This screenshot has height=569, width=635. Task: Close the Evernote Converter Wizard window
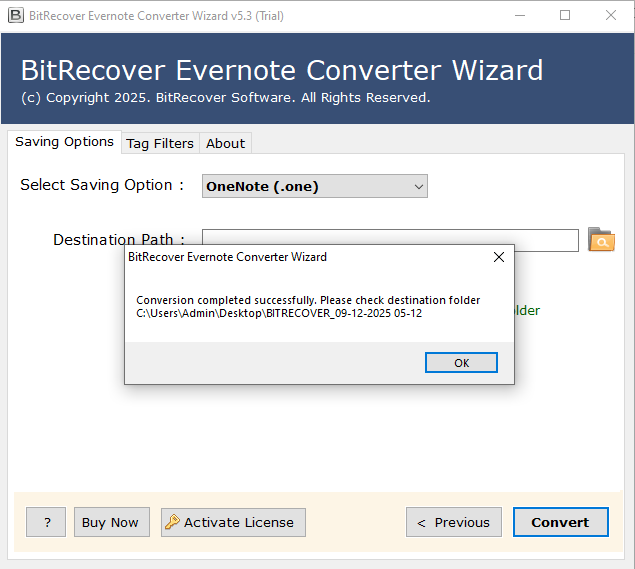[x=611, y=16]
